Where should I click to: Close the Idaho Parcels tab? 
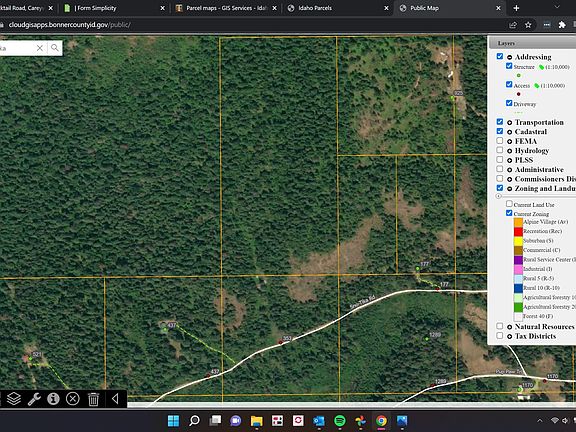pyautogui.click(x=386, y=8)
